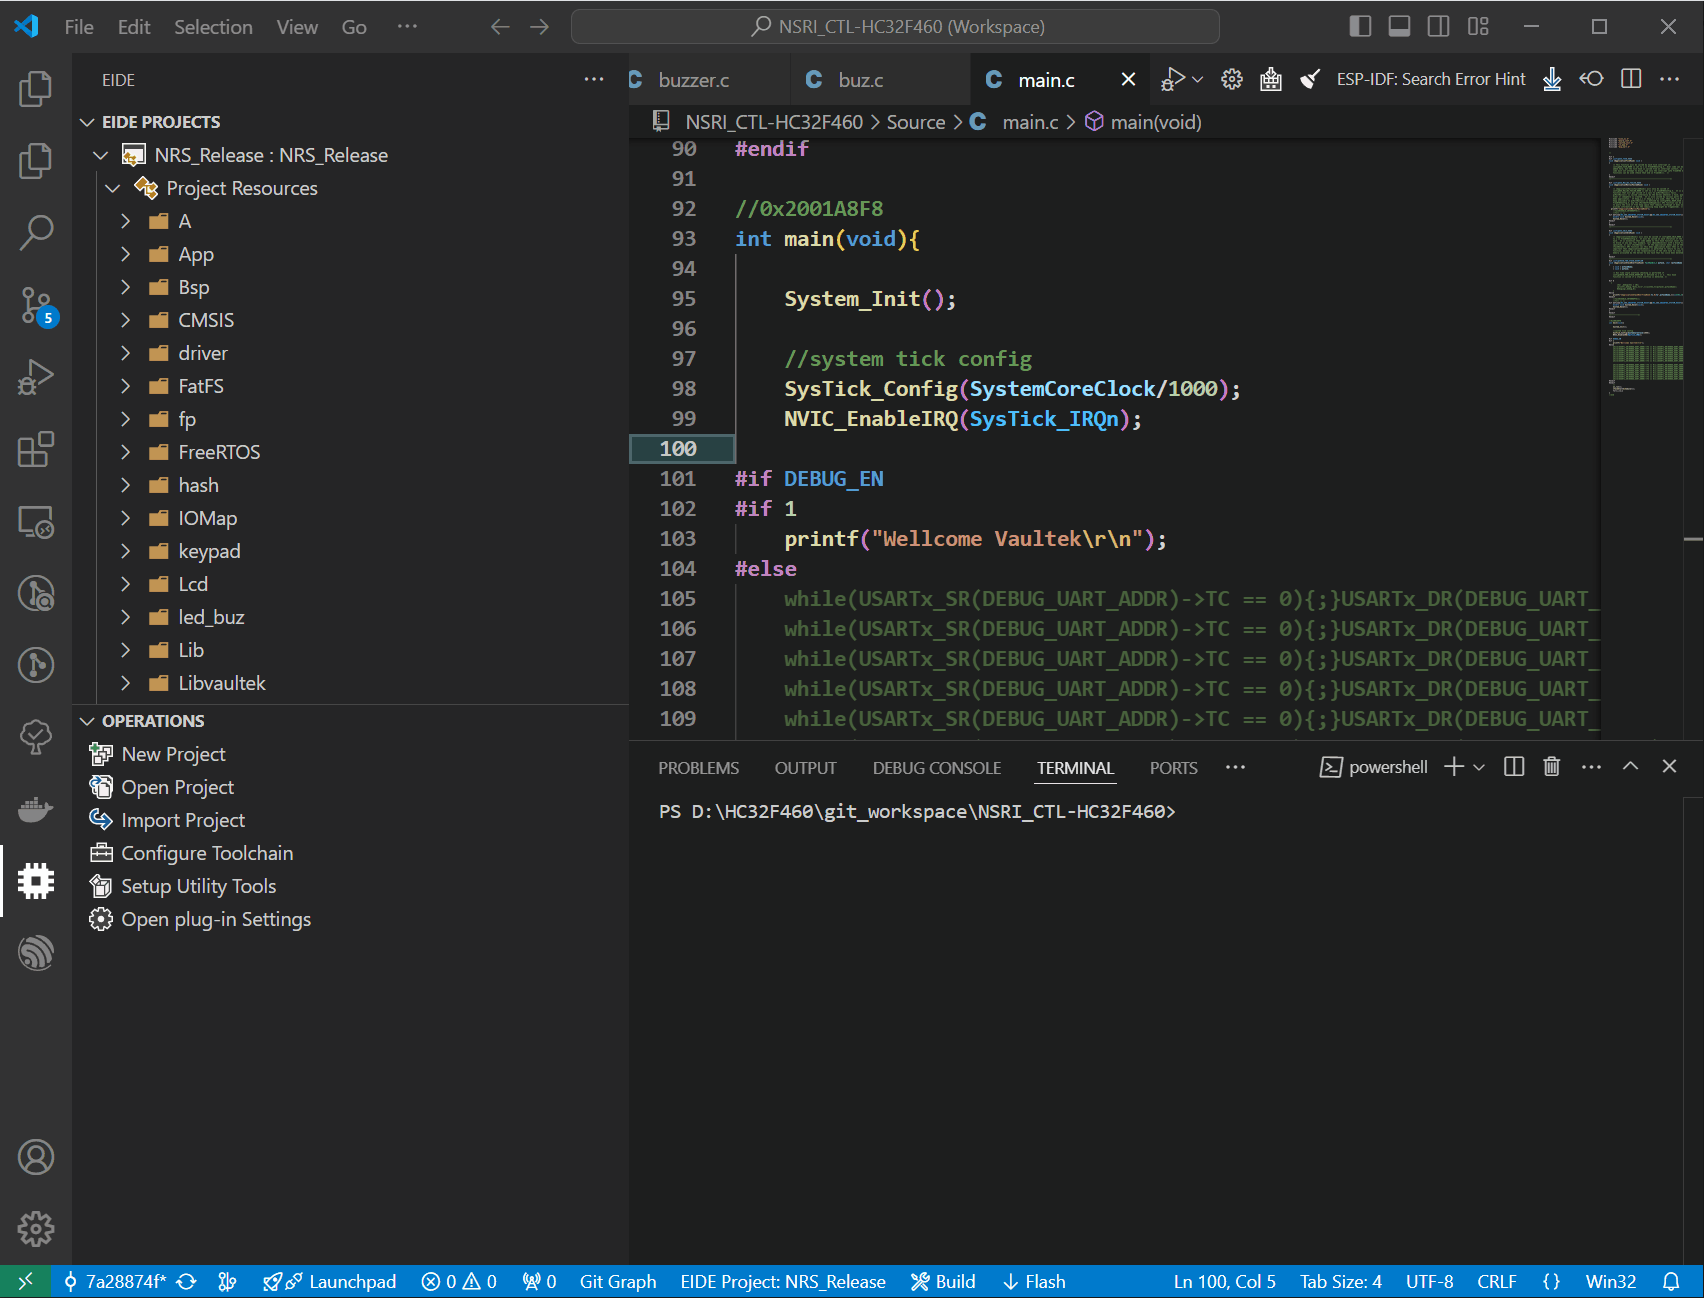Open Manage gear icon at bottom left

[x=36, y=1229]
